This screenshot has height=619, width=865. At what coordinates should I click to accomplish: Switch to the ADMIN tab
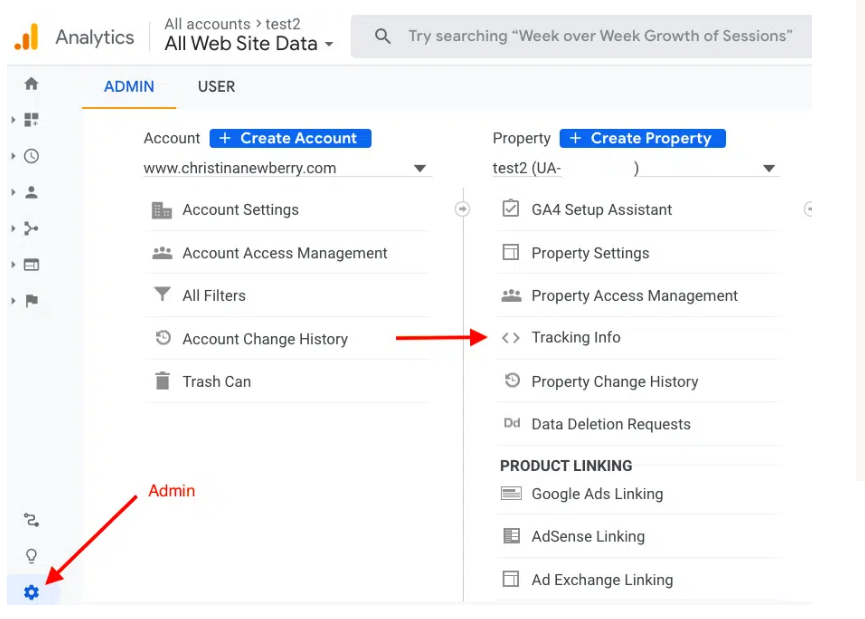(129, 87)
